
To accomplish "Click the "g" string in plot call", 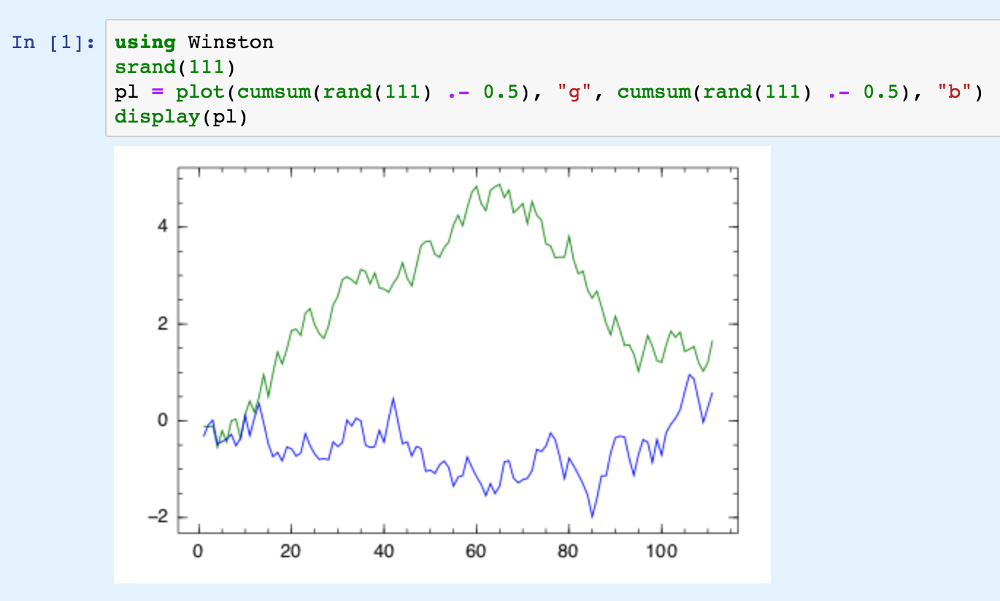I will 574,92.
